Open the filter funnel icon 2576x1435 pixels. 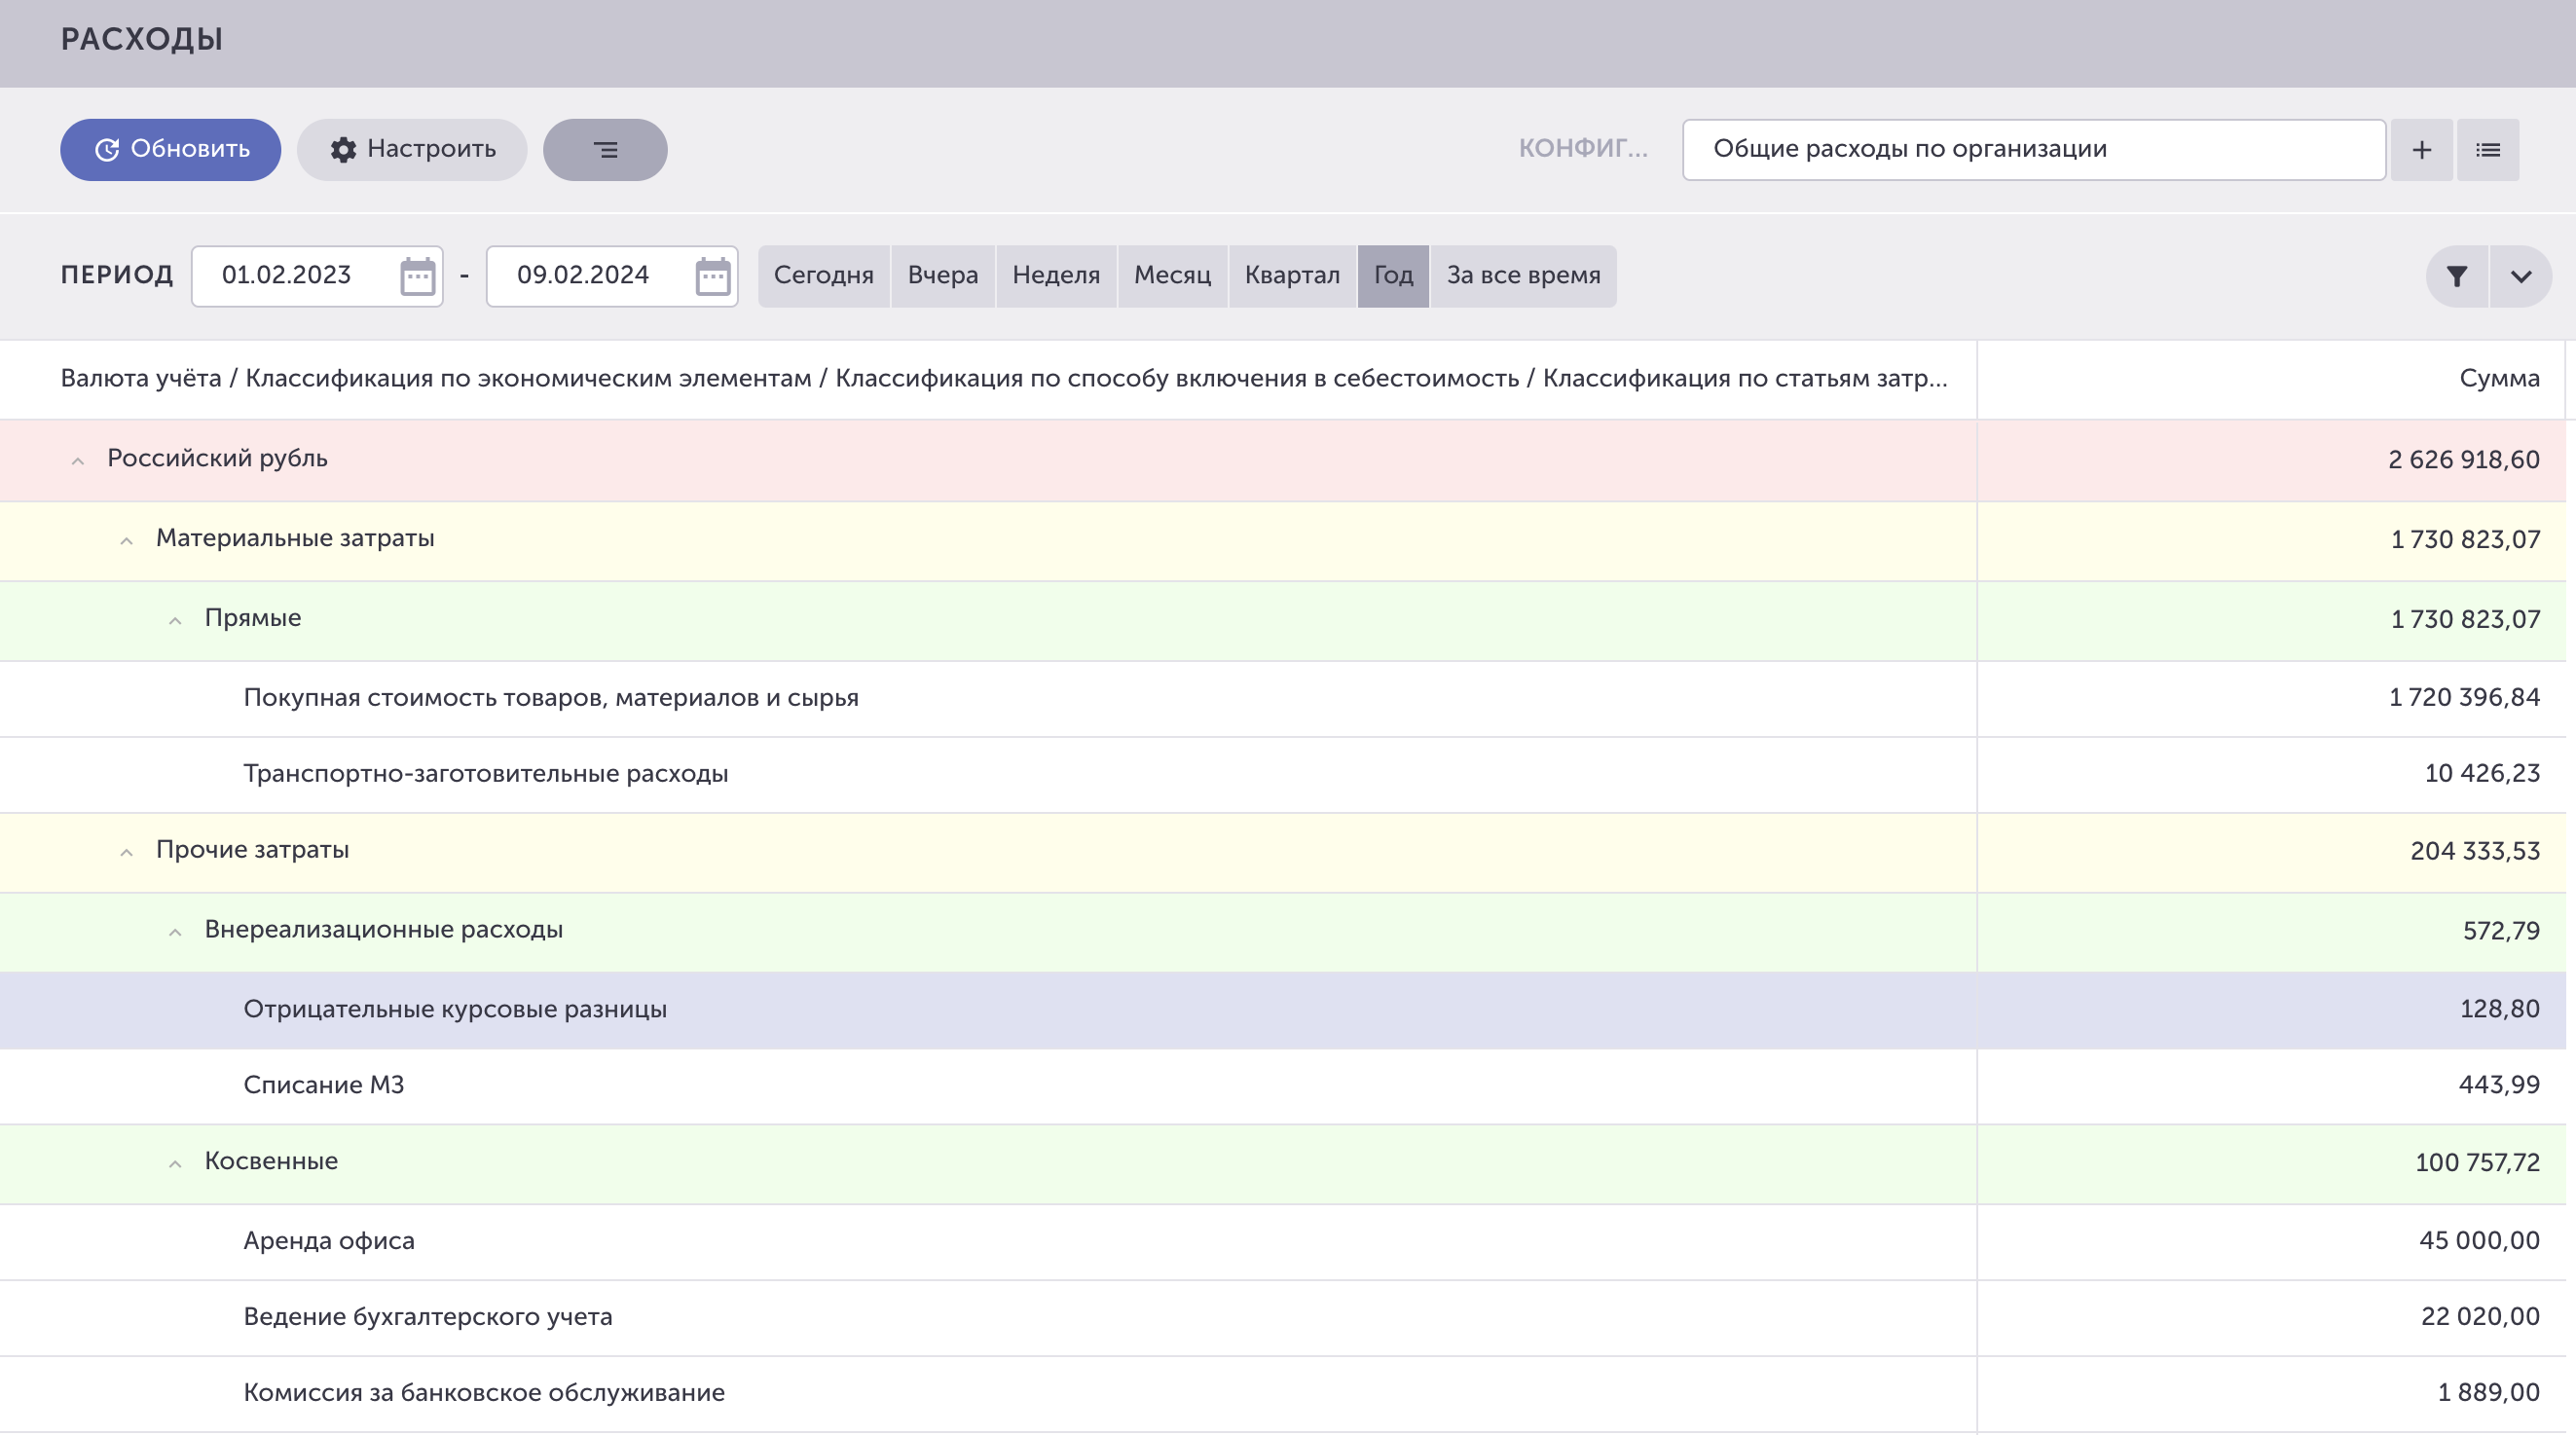pos(2457,276)
